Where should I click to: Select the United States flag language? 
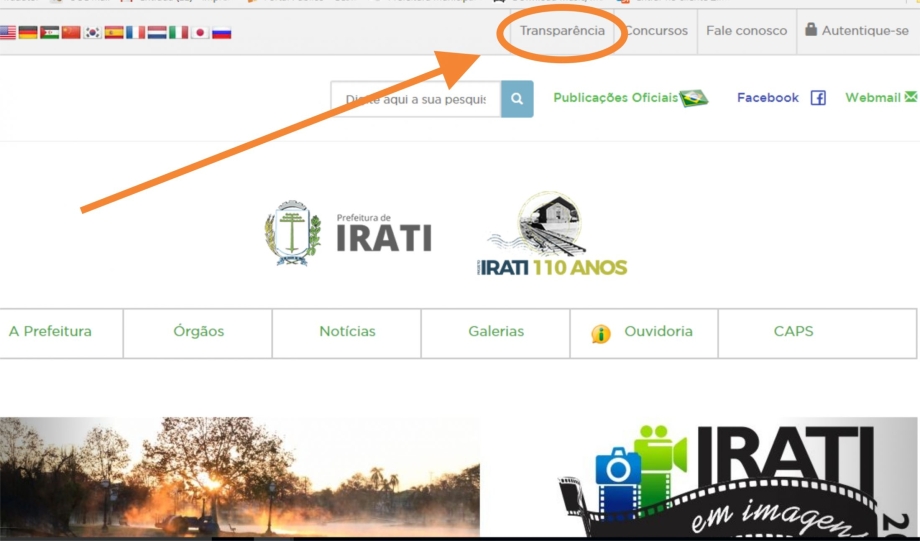point(8,32)
